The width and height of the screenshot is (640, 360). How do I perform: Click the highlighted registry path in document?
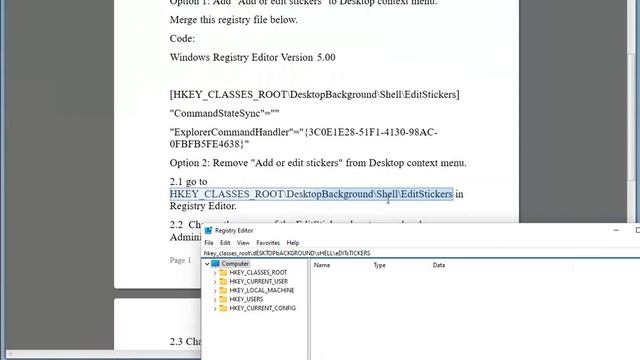[x=311, y=194]
